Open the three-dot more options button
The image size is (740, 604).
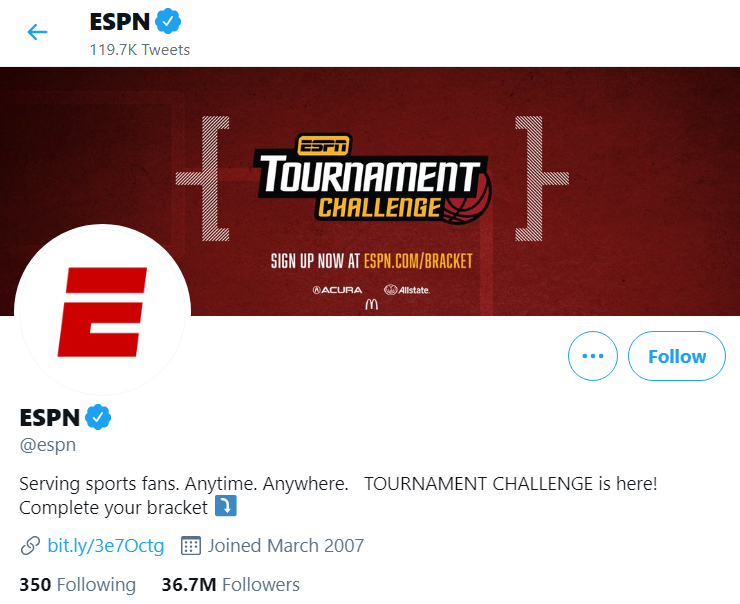pyautogui.click(x=593, y=356)
